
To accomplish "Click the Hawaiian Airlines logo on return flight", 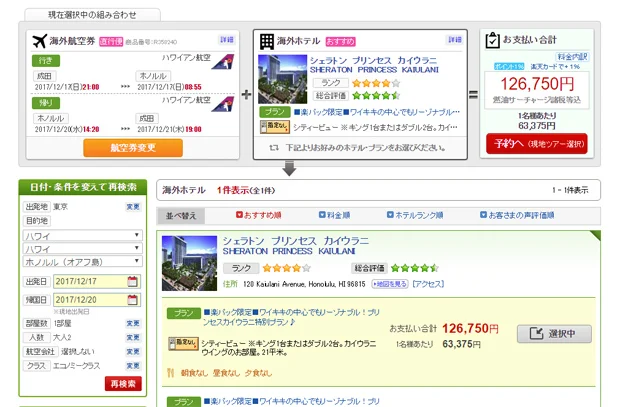I will point(223,103).
